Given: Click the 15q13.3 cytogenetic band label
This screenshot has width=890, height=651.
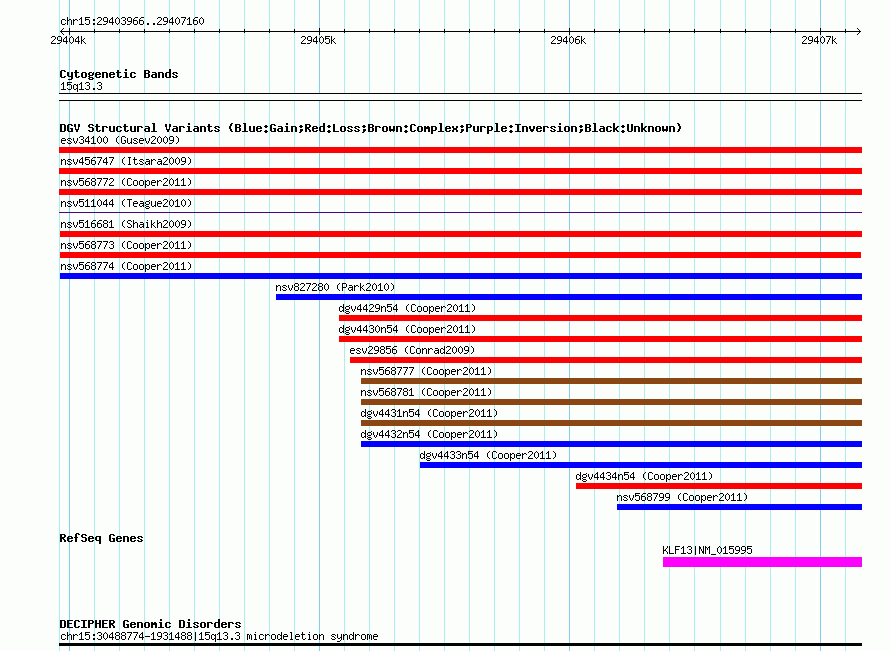Looking at the screenshot, I should coord(81,86).
